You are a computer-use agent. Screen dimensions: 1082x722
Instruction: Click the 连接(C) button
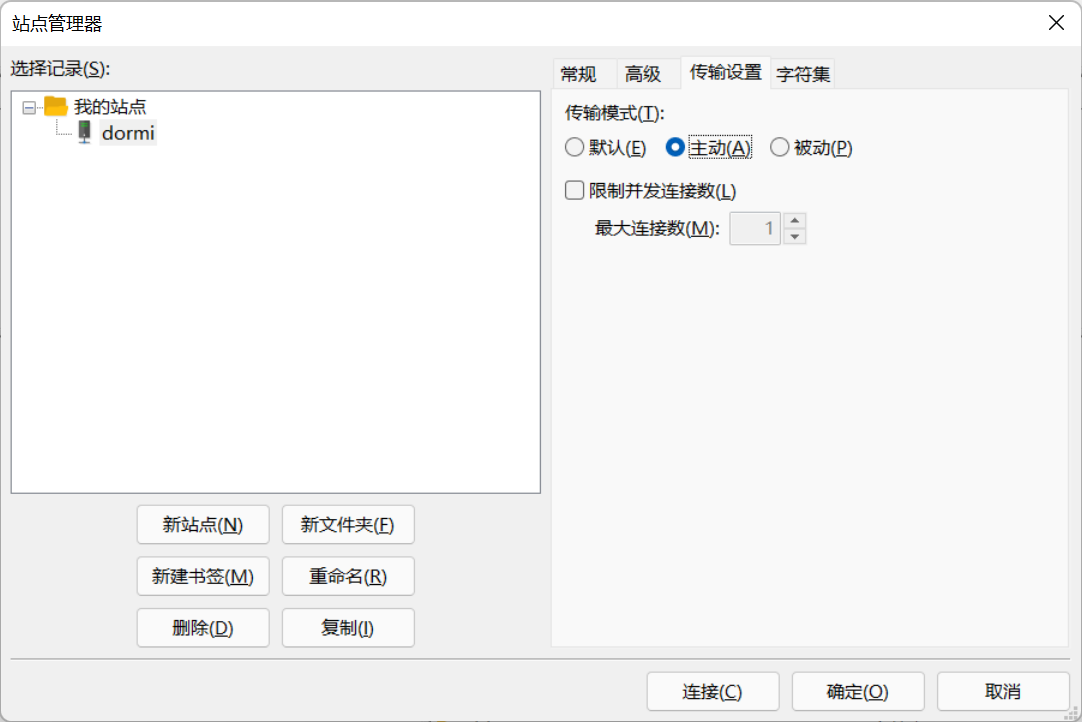tap(713, 692)
